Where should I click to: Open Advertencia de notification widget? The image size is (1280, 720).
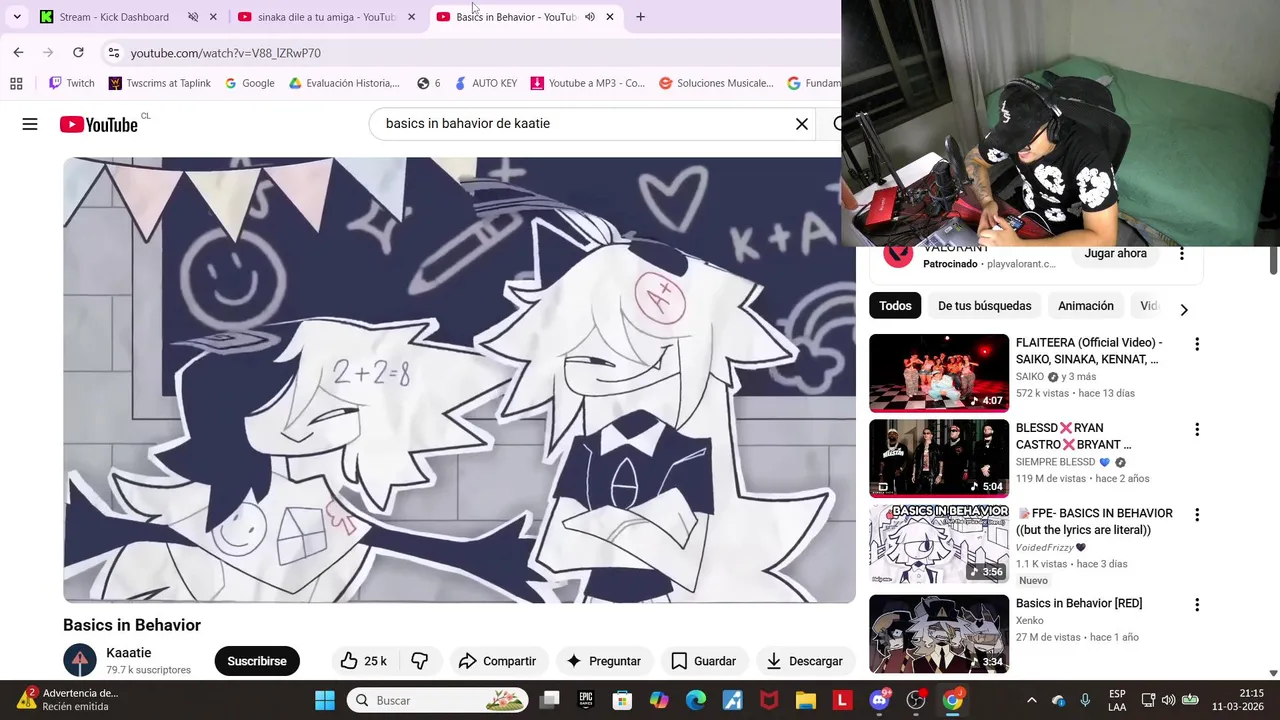(x=66, y=700)
